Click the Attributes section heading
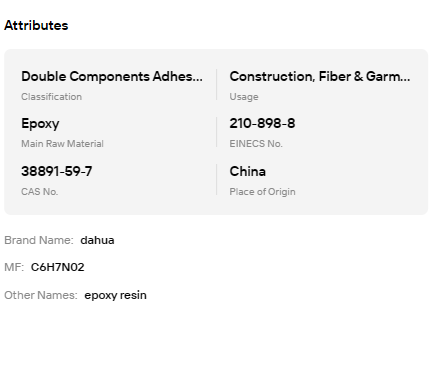Screen dimensions: 434x374 click(x=36, y=25)
